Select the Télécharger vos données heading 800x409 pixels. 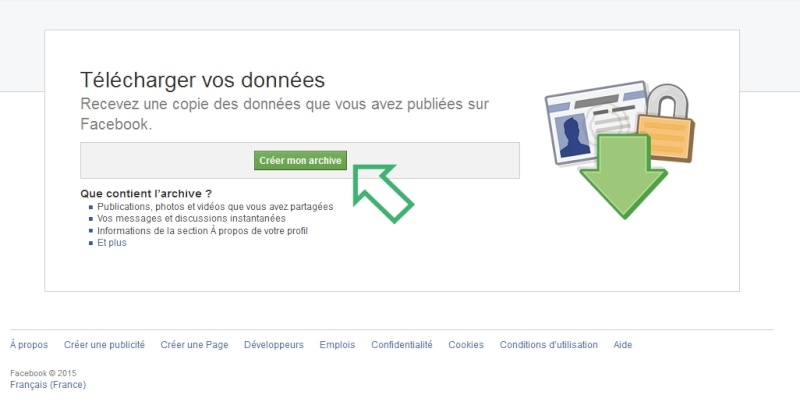pos(203,80)
